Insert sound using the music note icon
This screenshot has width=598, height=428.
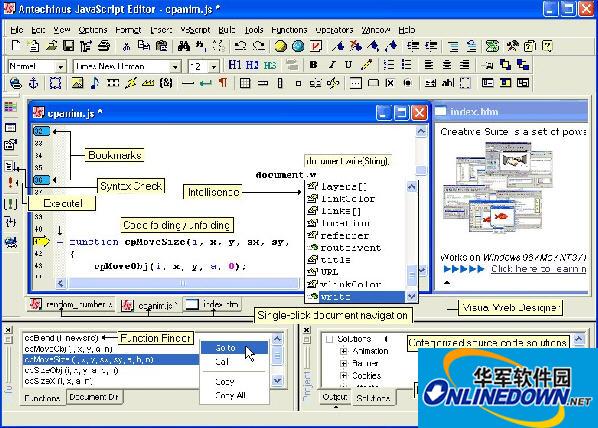[x=95, y=83]
